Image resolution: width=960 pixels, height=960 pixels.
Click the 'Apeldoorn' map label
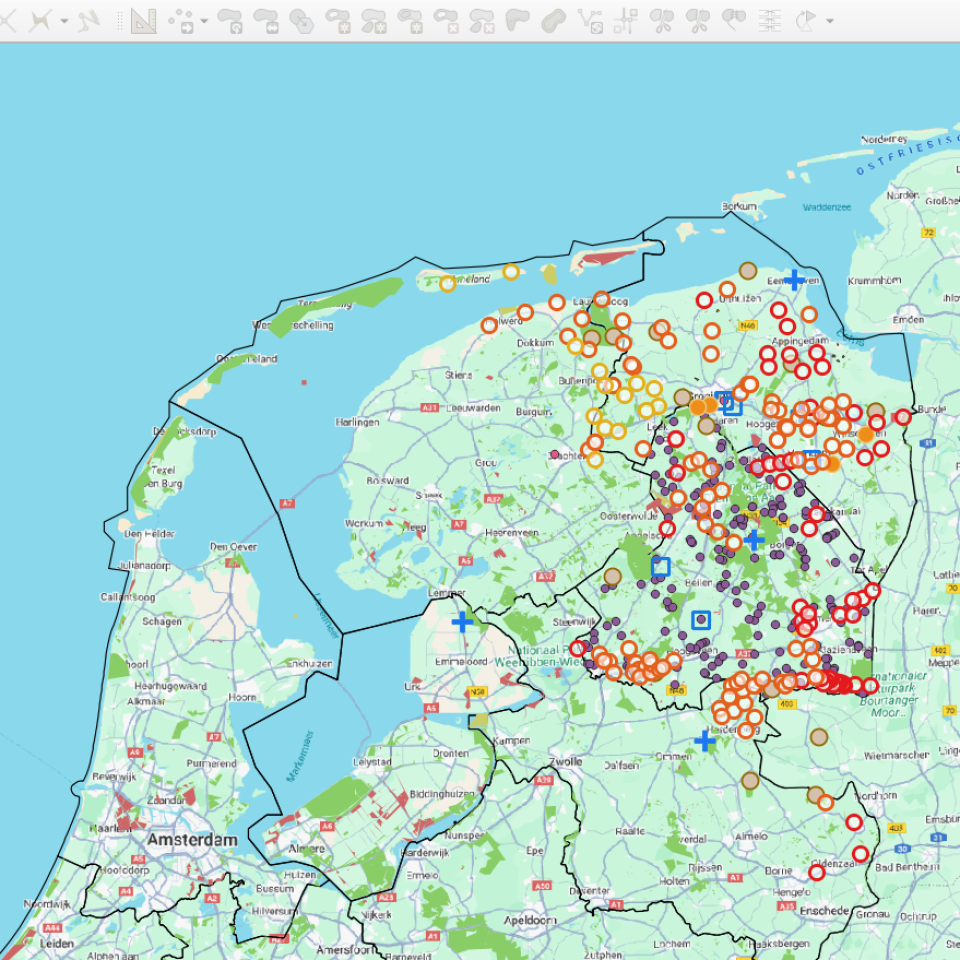[x=530, y=920]
